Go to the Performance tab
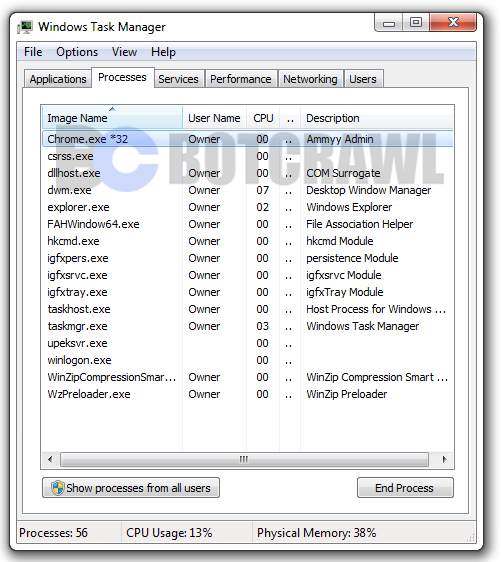The height and width of the screenshot is (562, 501). pyautogui.click(x=241, y=79)
